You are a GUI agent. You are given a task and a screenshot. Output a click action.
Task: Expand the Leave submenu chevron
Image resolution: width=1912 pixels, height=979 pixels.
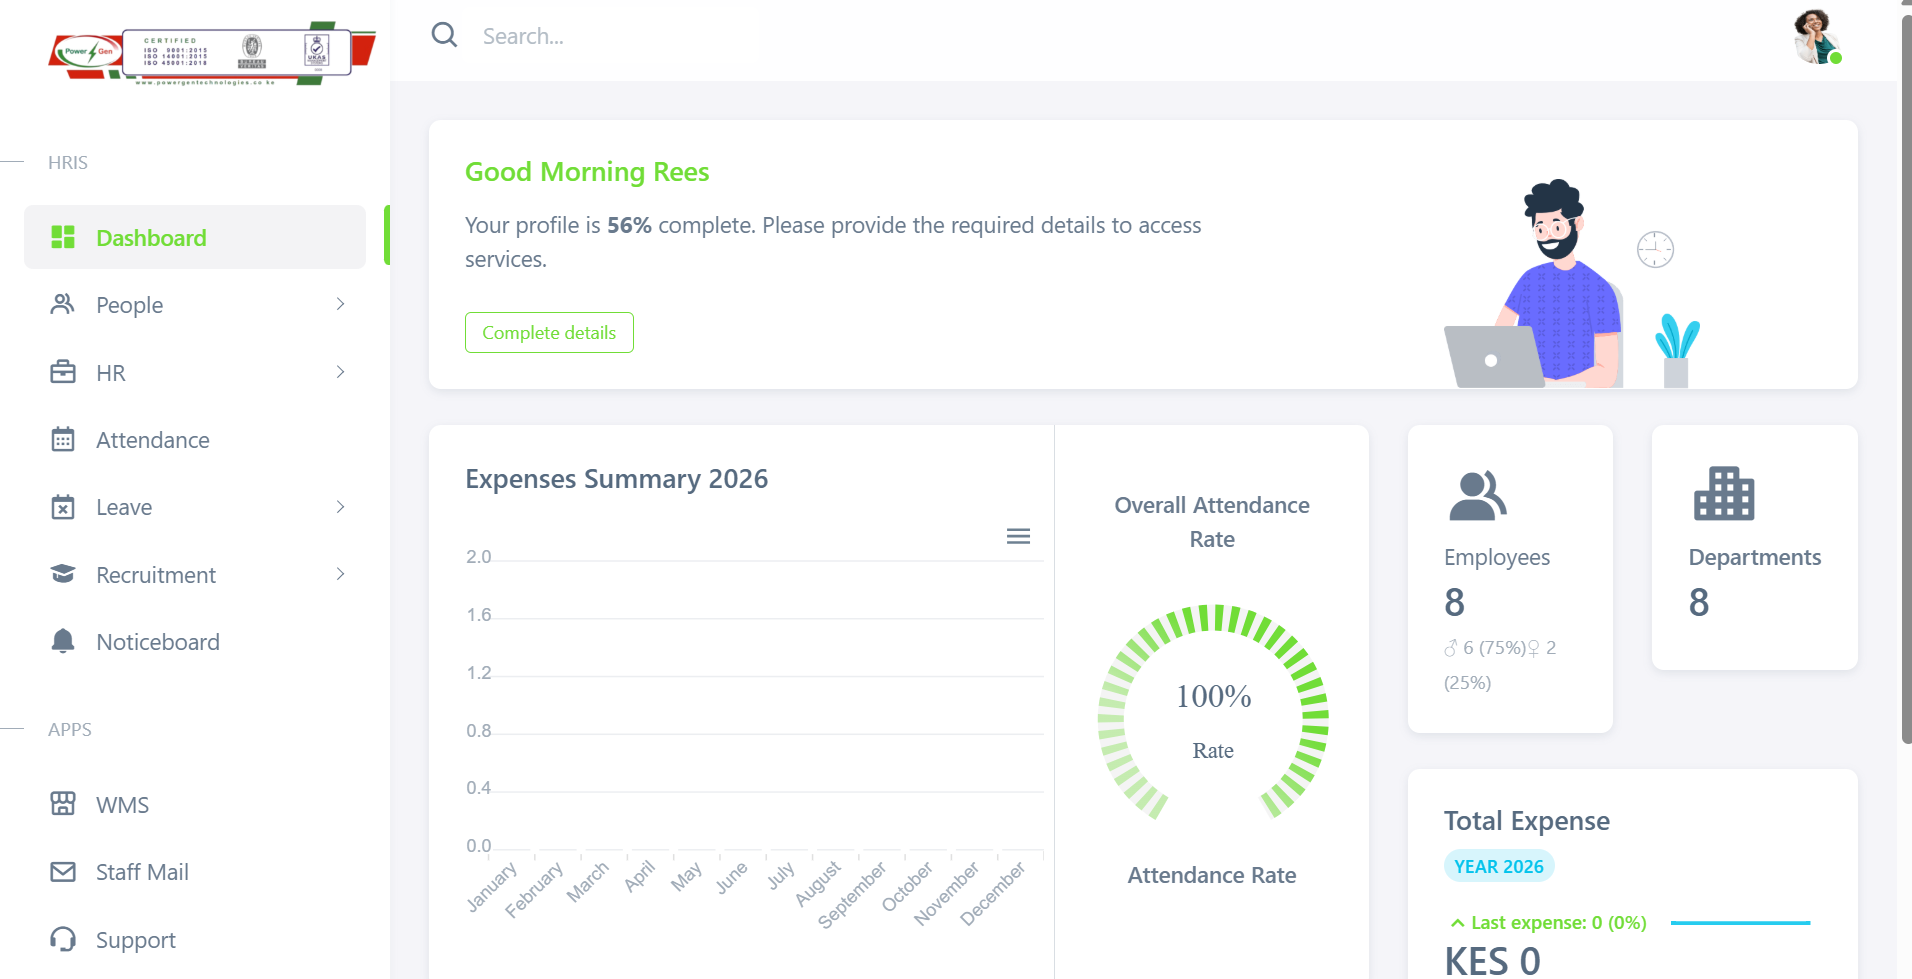pyautogui.click(x=340, y=507)
